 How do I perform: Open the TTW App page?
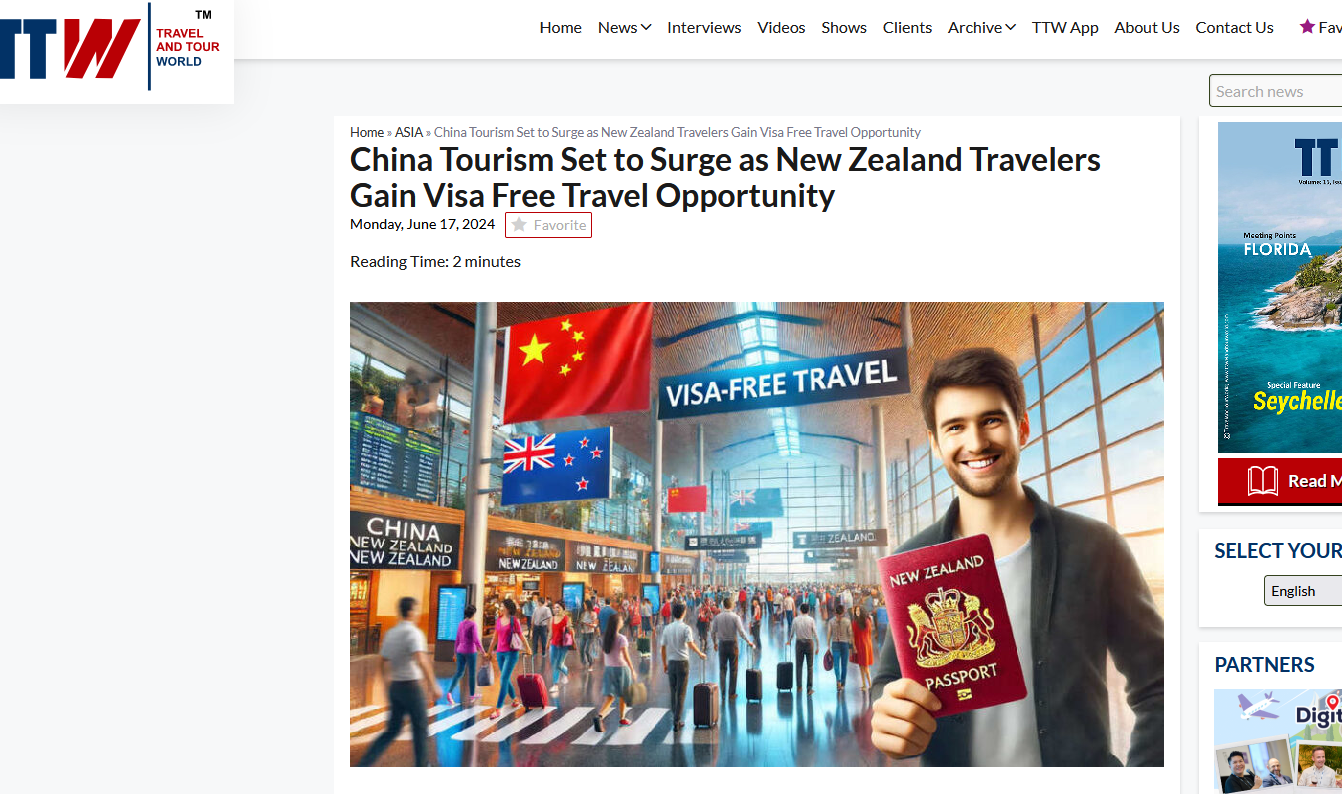(1065, 27)
